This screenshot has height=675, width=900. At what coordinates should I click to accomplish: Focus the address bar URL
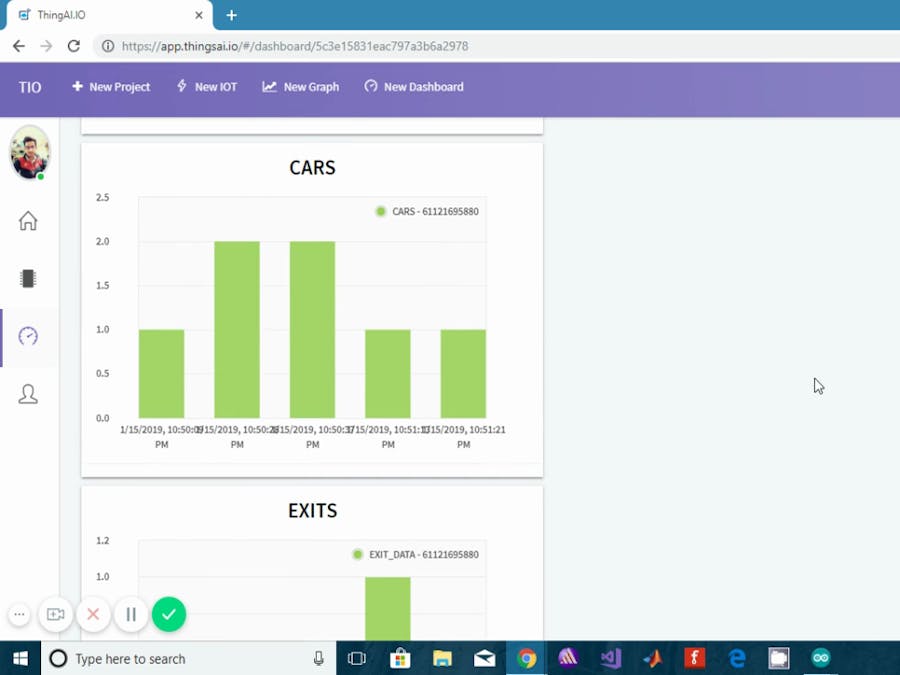click(295, 46)
